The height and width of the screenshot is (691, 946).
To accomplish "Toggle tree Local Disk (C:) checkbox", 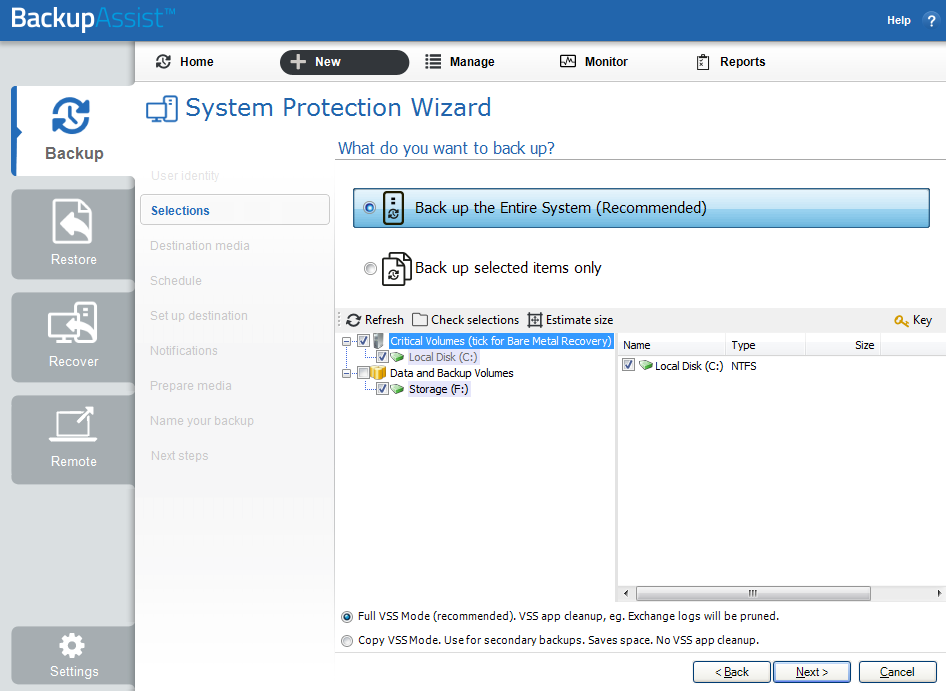I will [383, 357].
